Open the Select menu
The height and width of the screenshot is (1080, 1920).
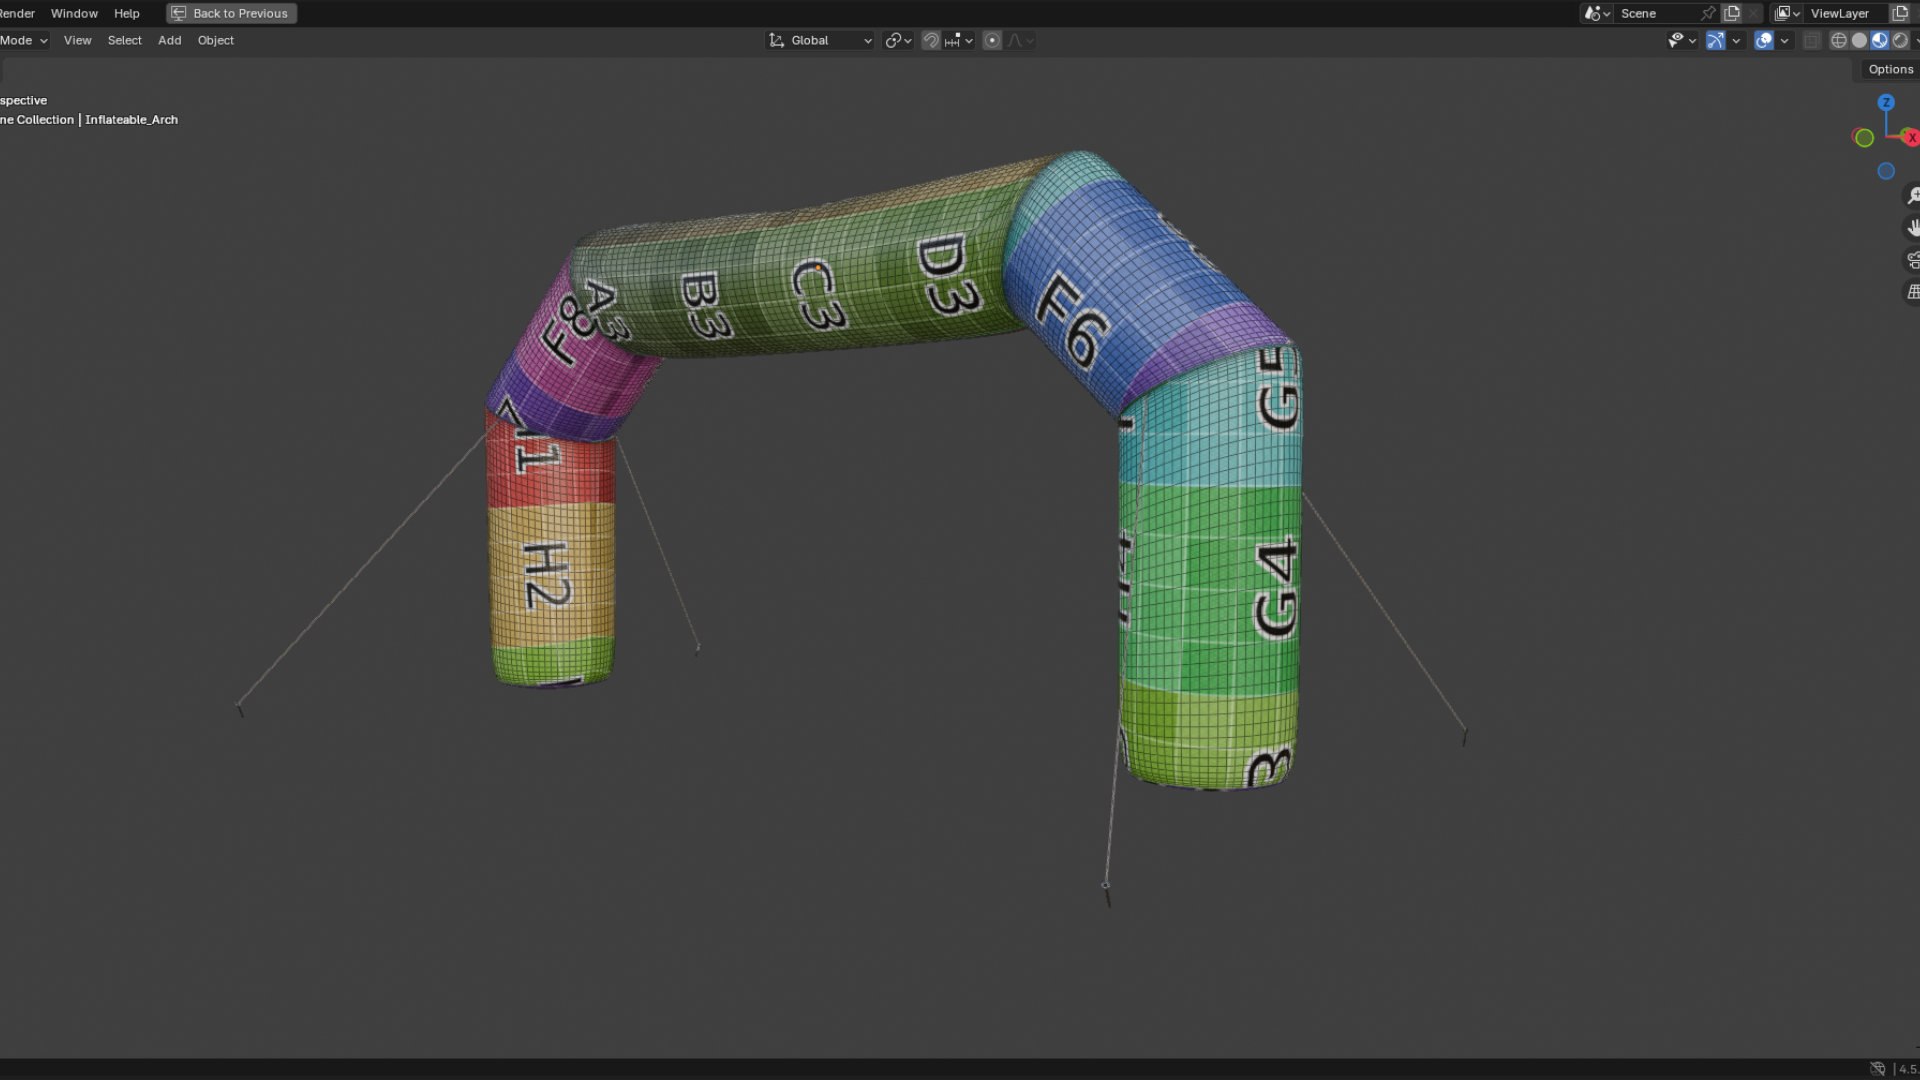click(x=125, y=40)
